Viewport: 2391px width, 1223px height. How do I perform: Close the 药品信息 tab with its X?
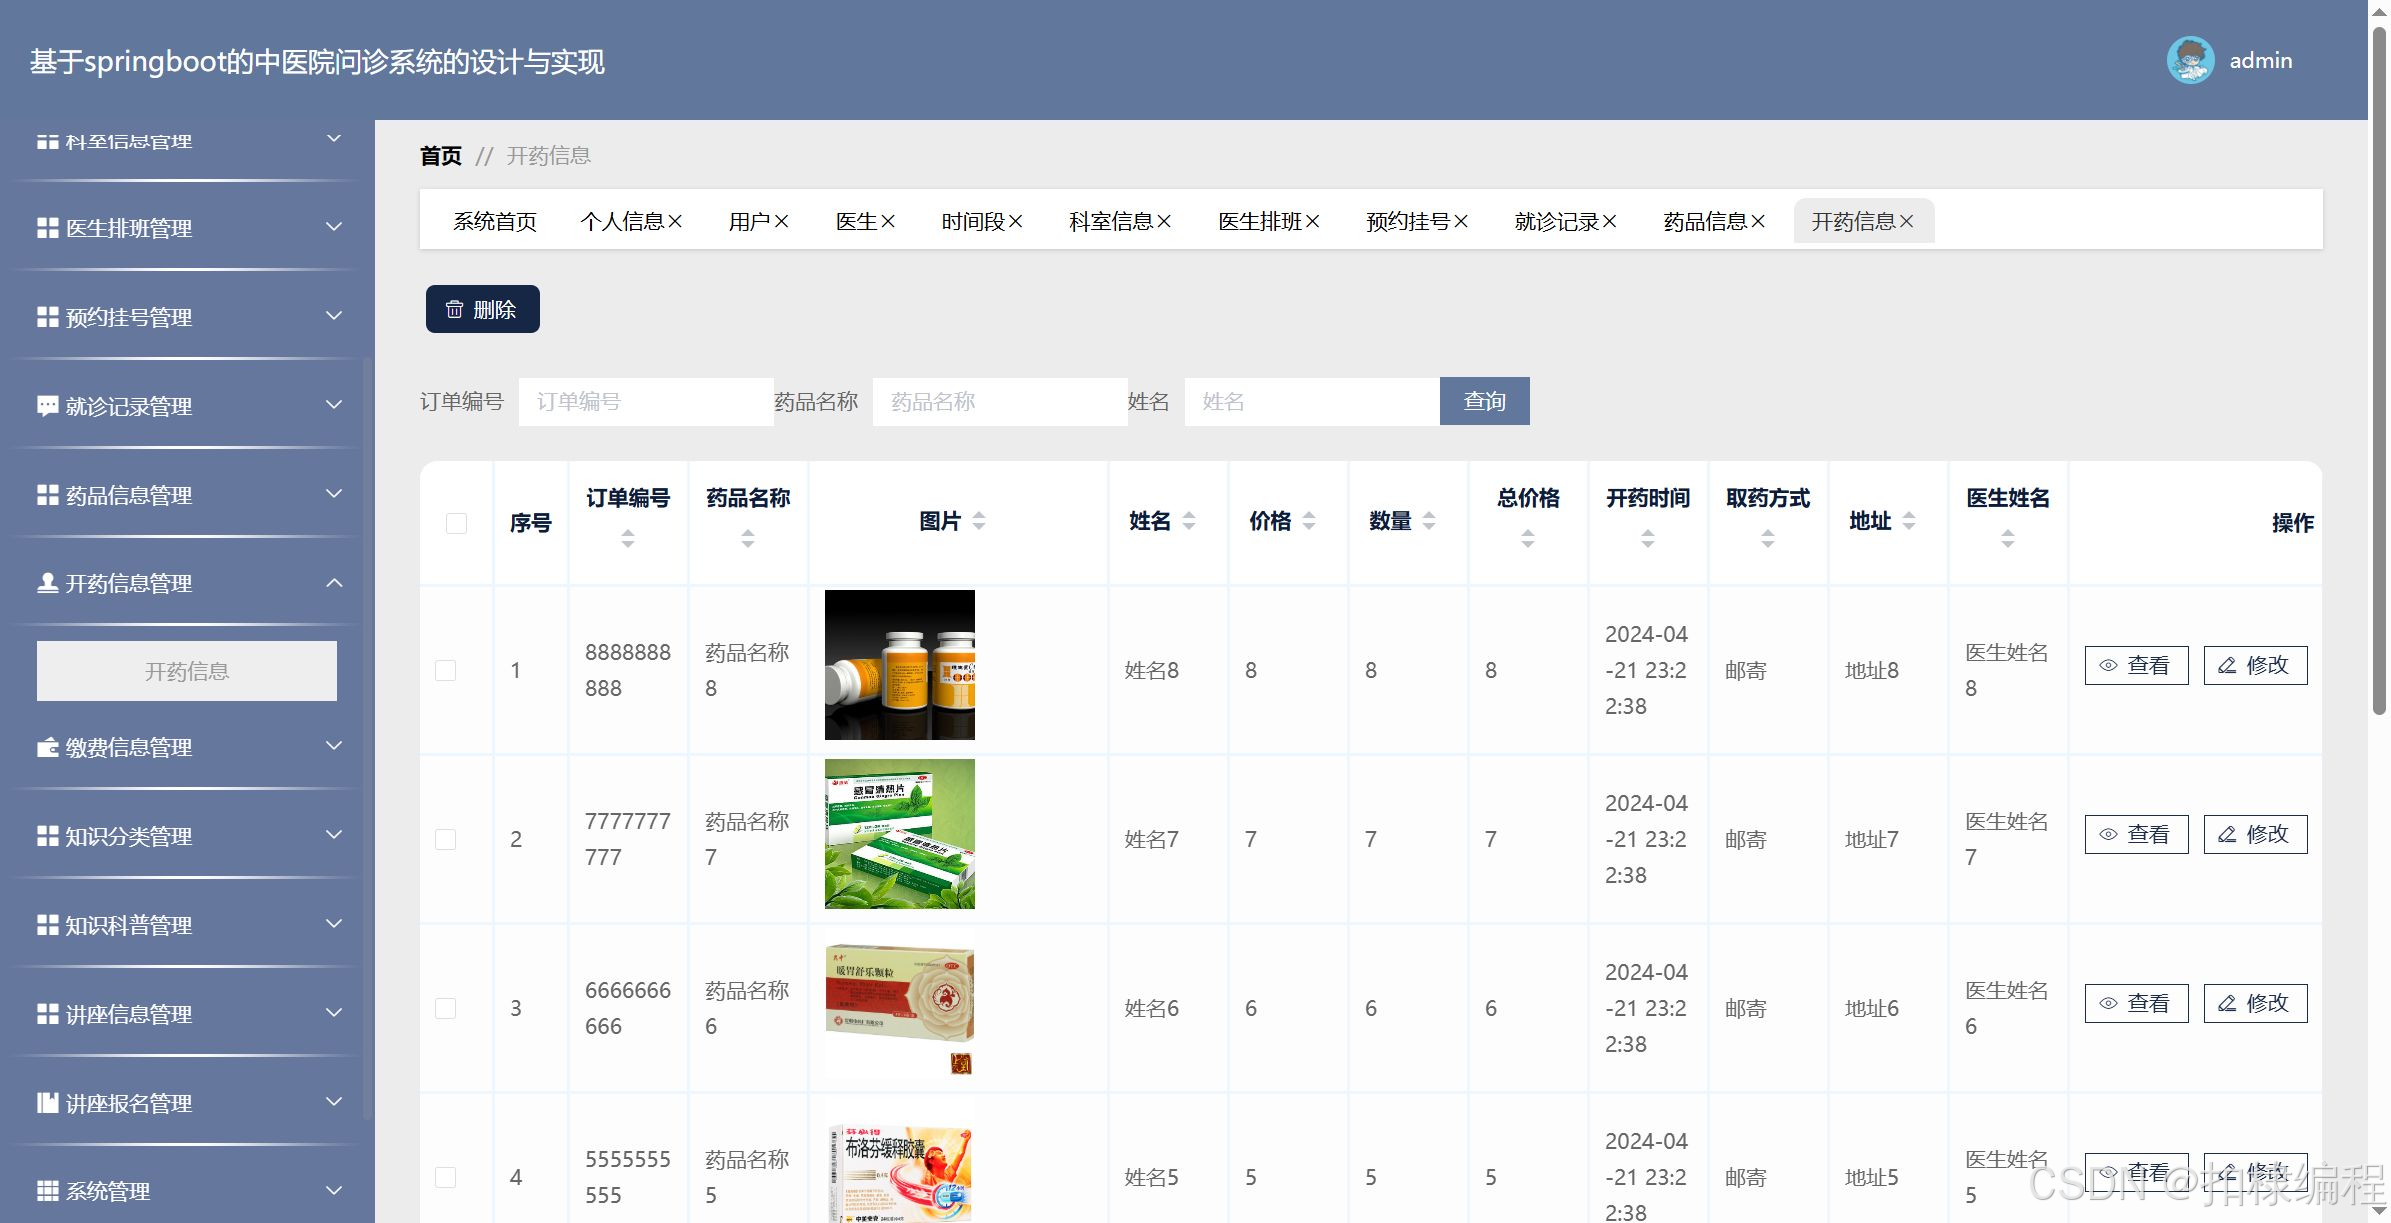coord(1759,221)
